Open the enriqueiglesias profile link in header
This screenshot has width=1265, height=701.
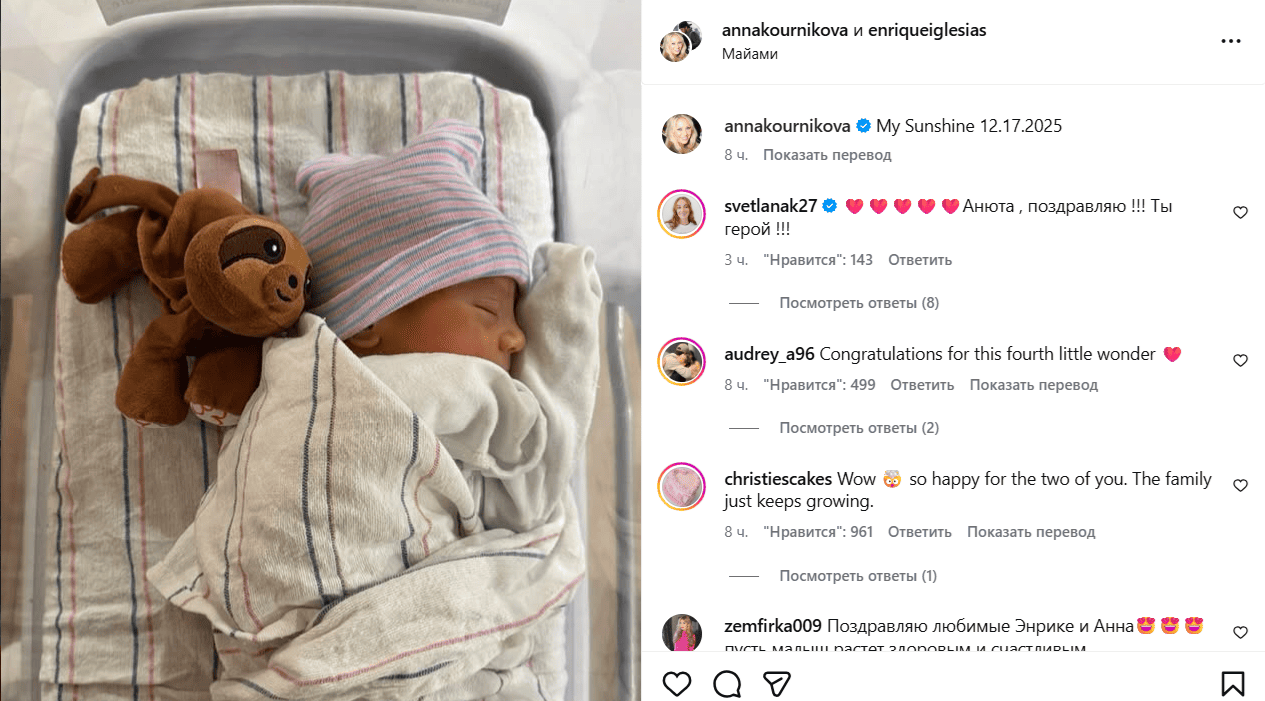(927, 30)
